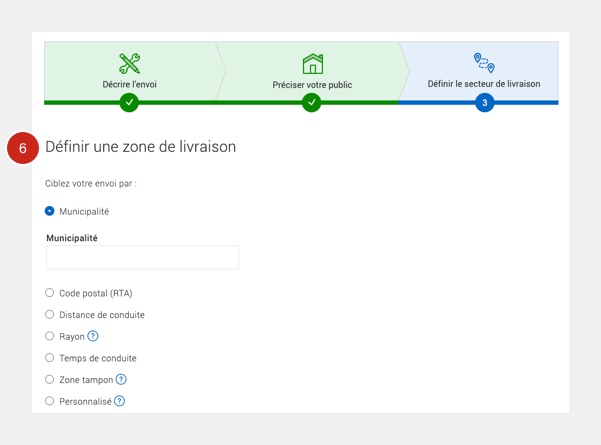This screenshot has height=445, width=601.
Task: Choose the Personnalisé radio option
Action: (49, 401)
